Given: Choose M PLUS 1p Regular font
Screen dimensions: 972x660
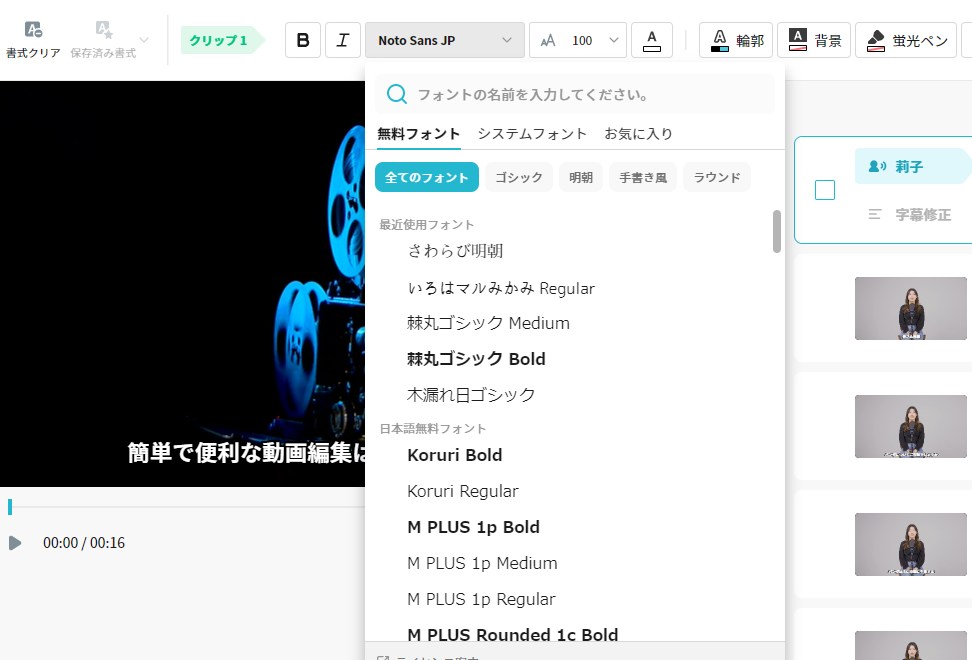Looking at the screenshot, I should coord(481,599).
